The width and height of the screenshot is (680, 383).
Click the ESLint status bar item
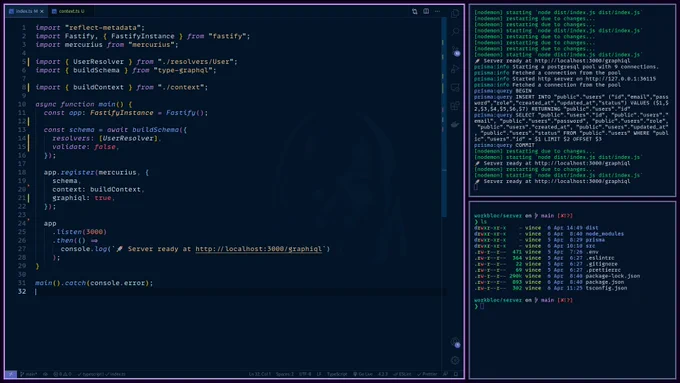click(x=402, y=374)
